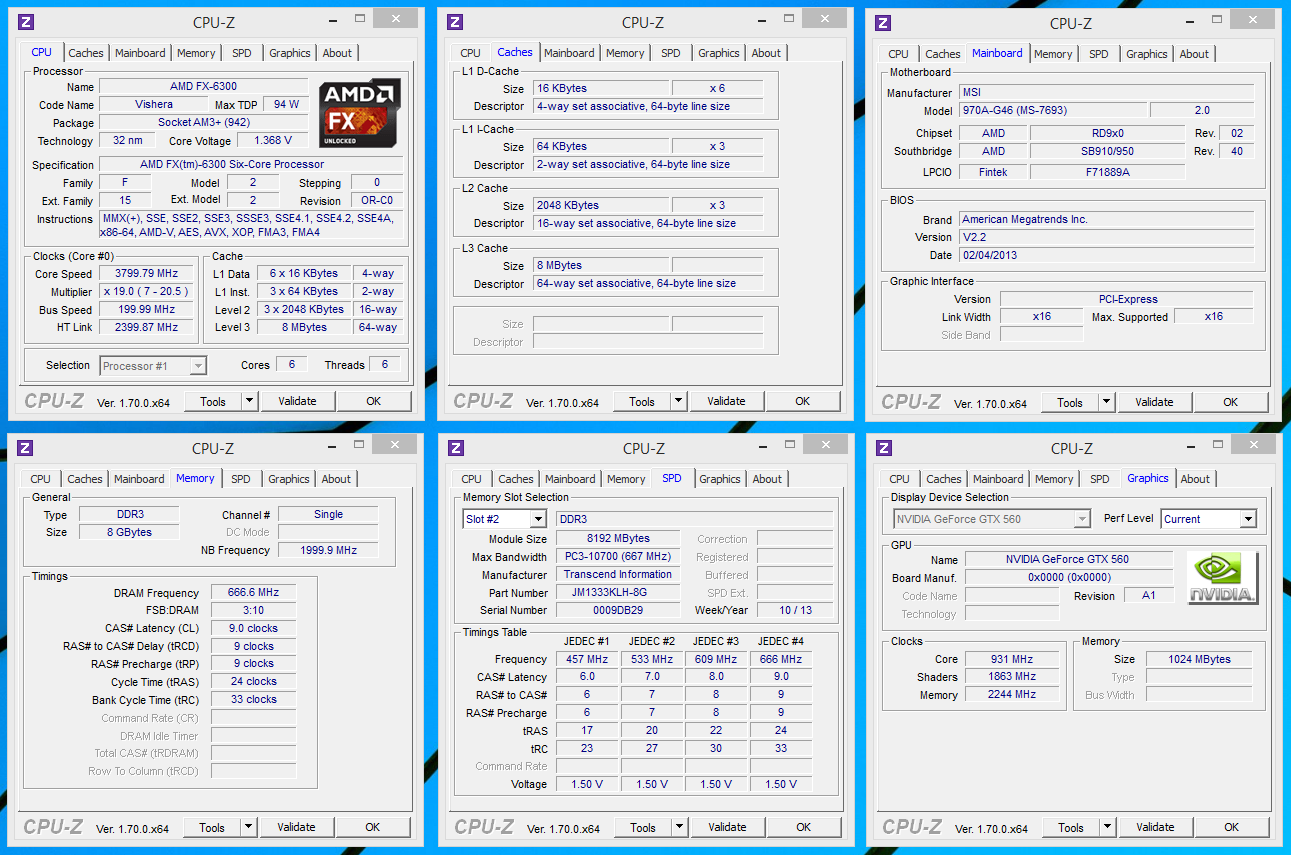
Task: Click the Serial Number 0009DB29 value
Action: [x=617, y=610]
